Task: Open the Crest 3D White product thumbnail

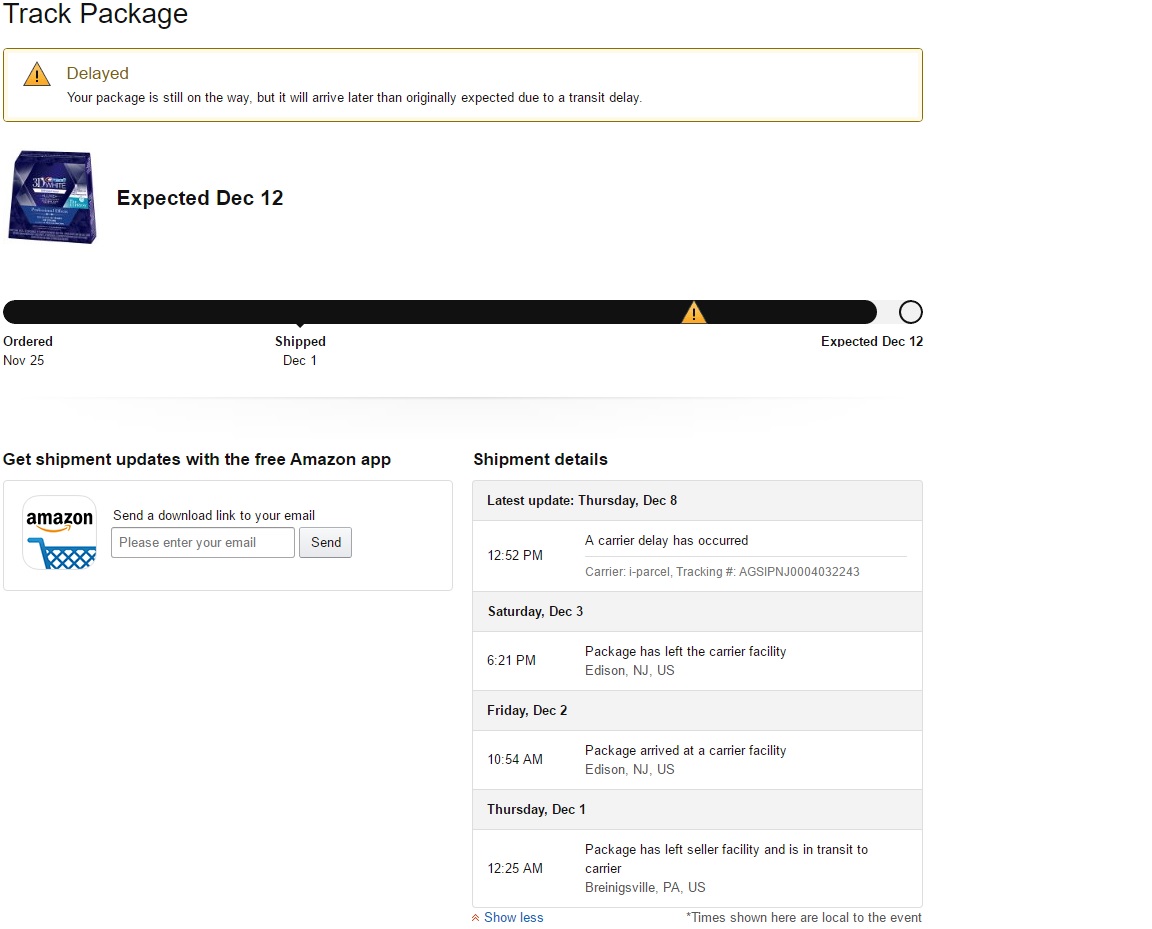Action: [x=52, y=197]
